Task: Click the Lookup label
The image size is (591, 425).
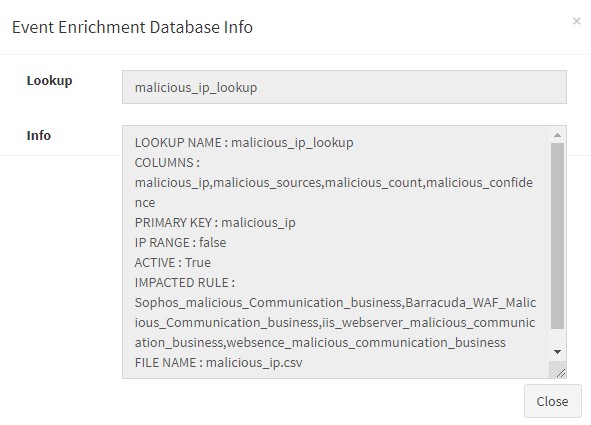Action: [49, 81]
